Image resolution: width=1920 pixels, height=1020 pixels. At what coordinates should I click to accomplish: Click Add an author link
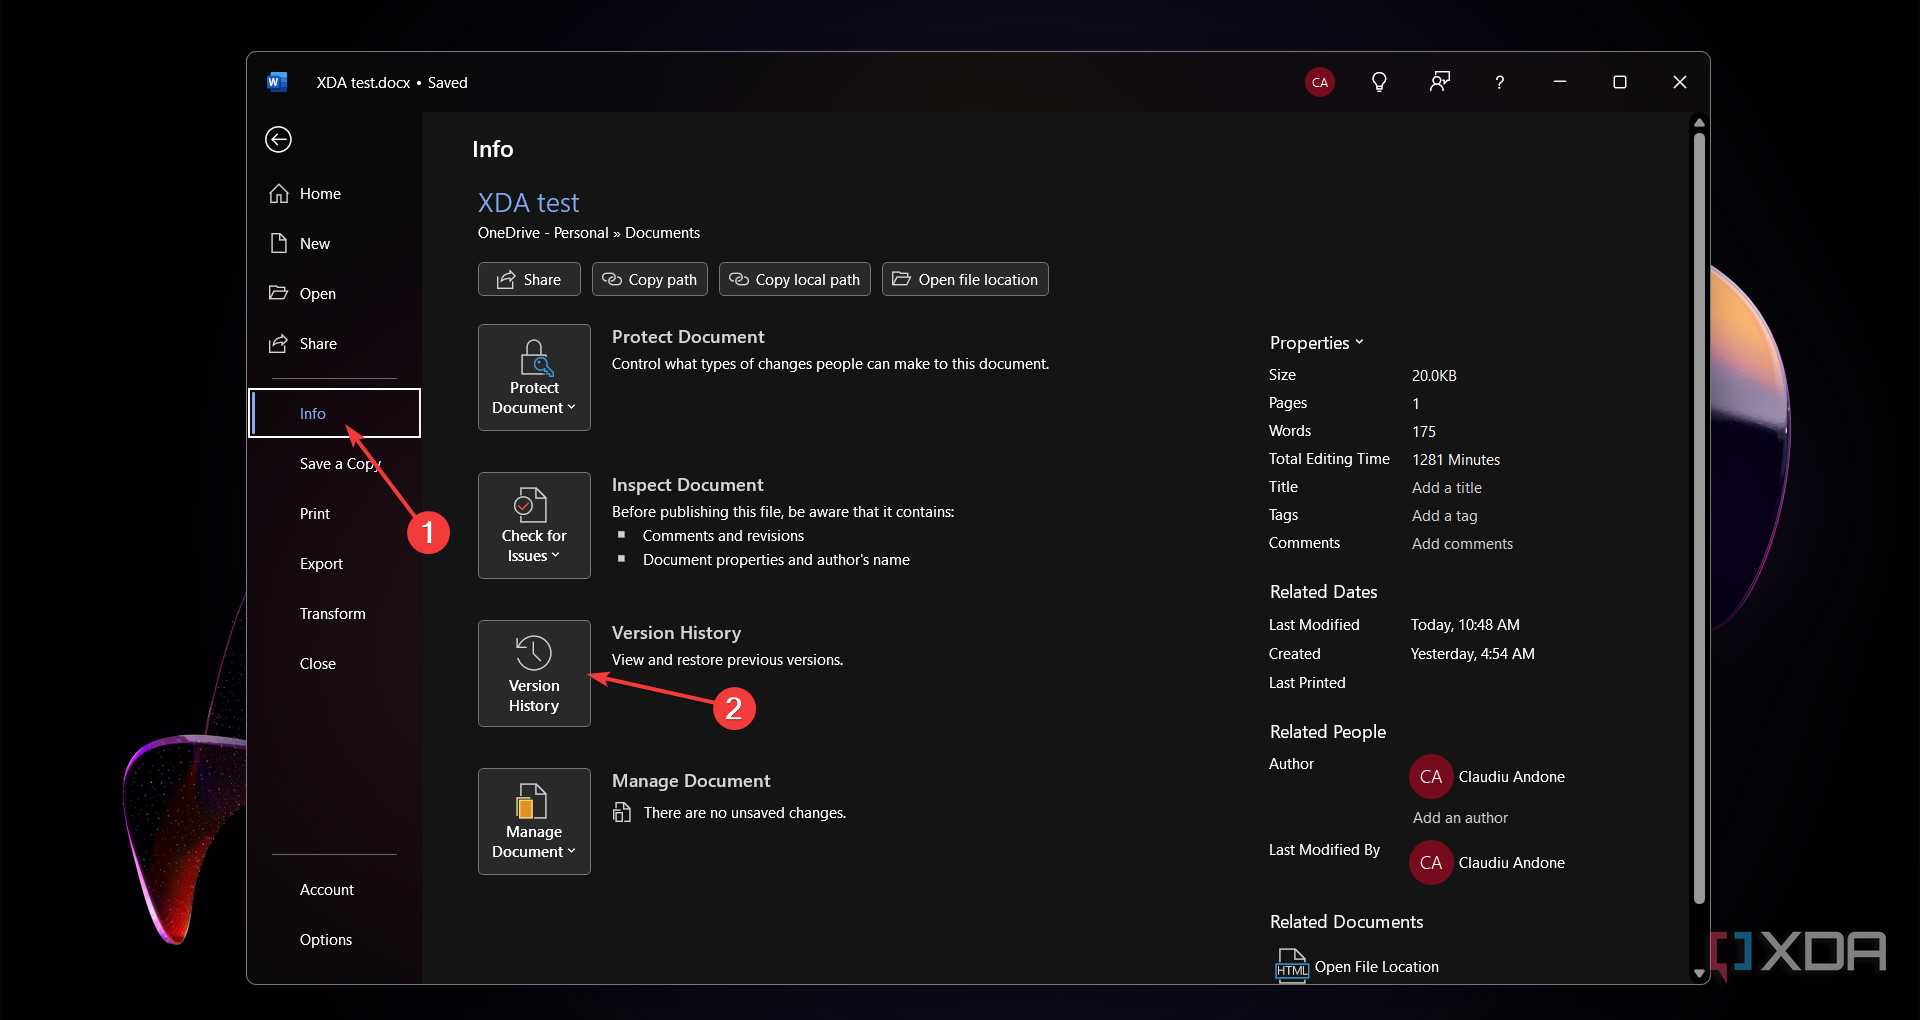click(x=1460, y=817)
